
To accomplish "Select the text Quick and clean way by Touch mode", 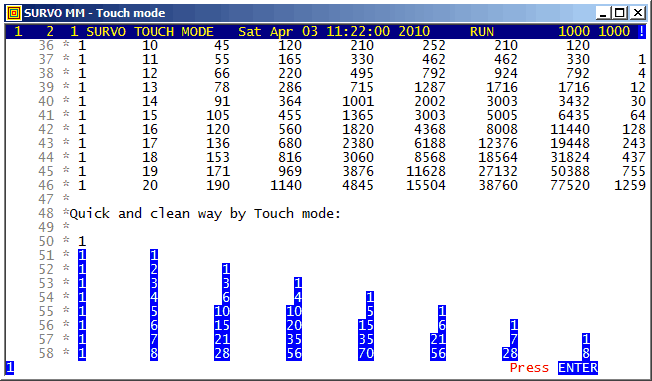I will pyautogui.click(x=205, y=214).
